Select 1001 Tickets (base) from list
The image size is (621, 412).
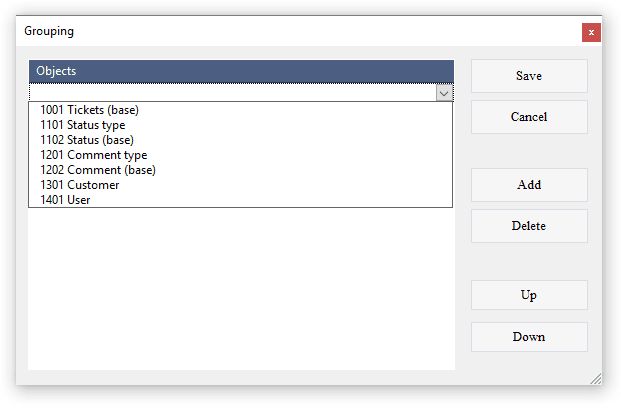point(89,110)
